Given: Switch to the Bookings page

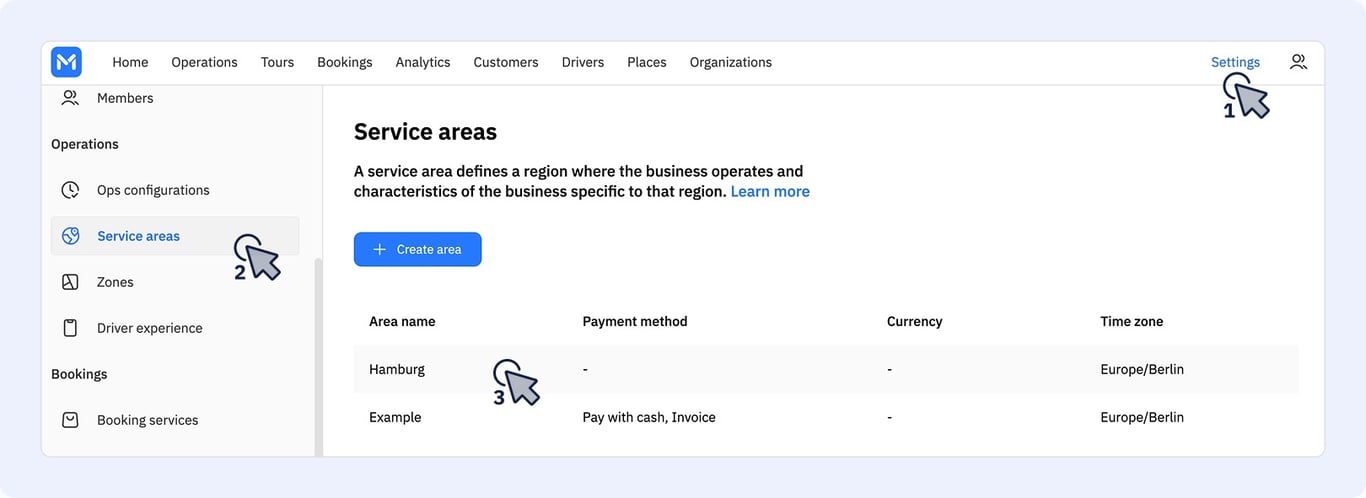Looking at the screenshot, I should (344, 62).
